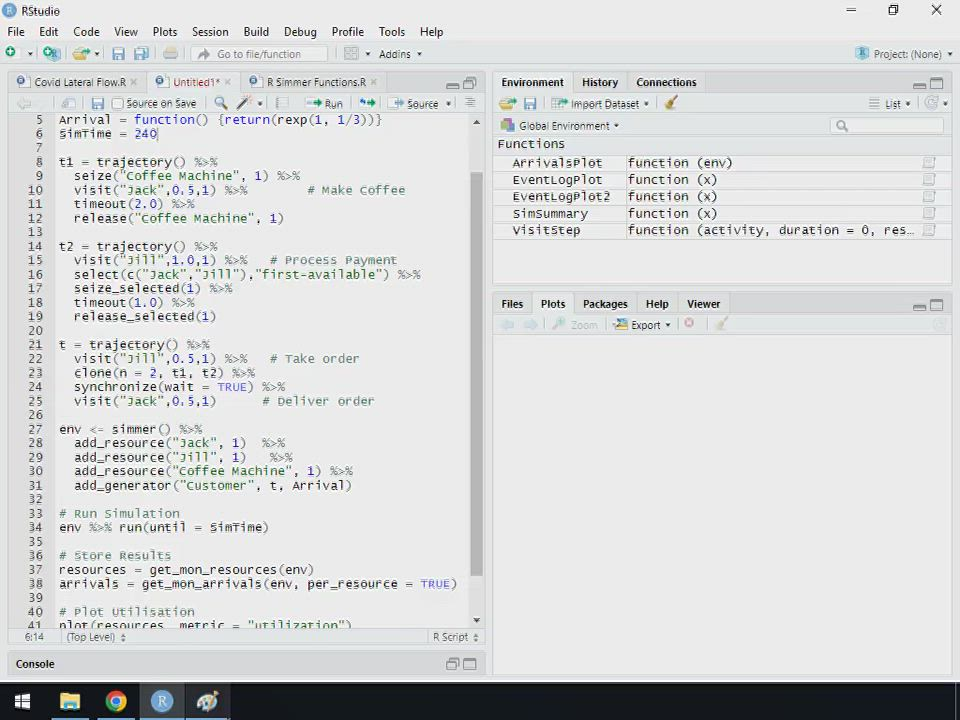Image resolution: width=960 pixels, height=720 pixels.
Task: Clear workspace objects with the broom icon
Action: (x=671, y=103)
